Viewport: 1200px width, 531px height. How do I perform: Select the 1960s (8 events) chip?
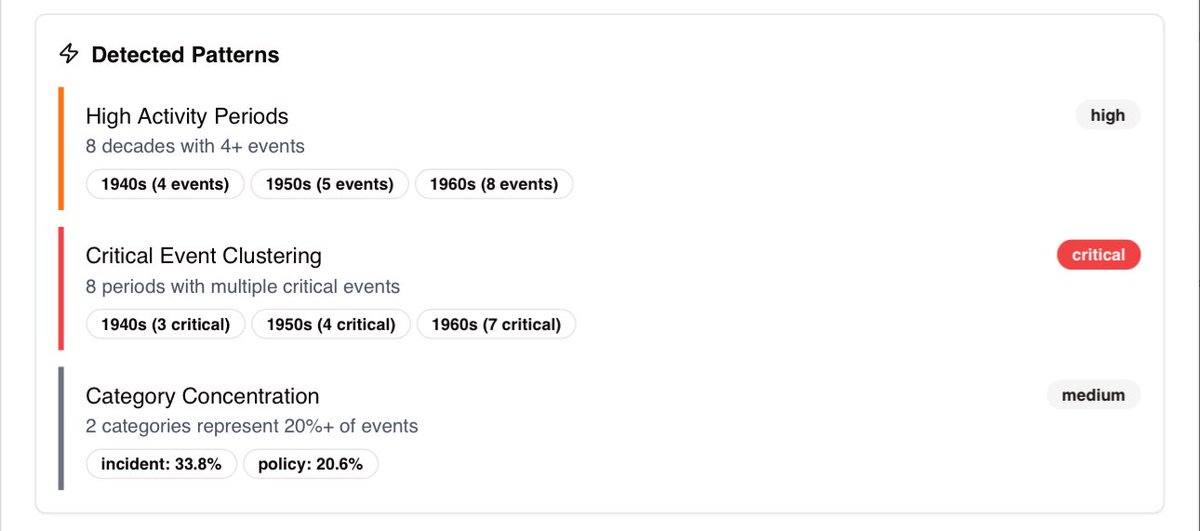(x=493, y=184)
